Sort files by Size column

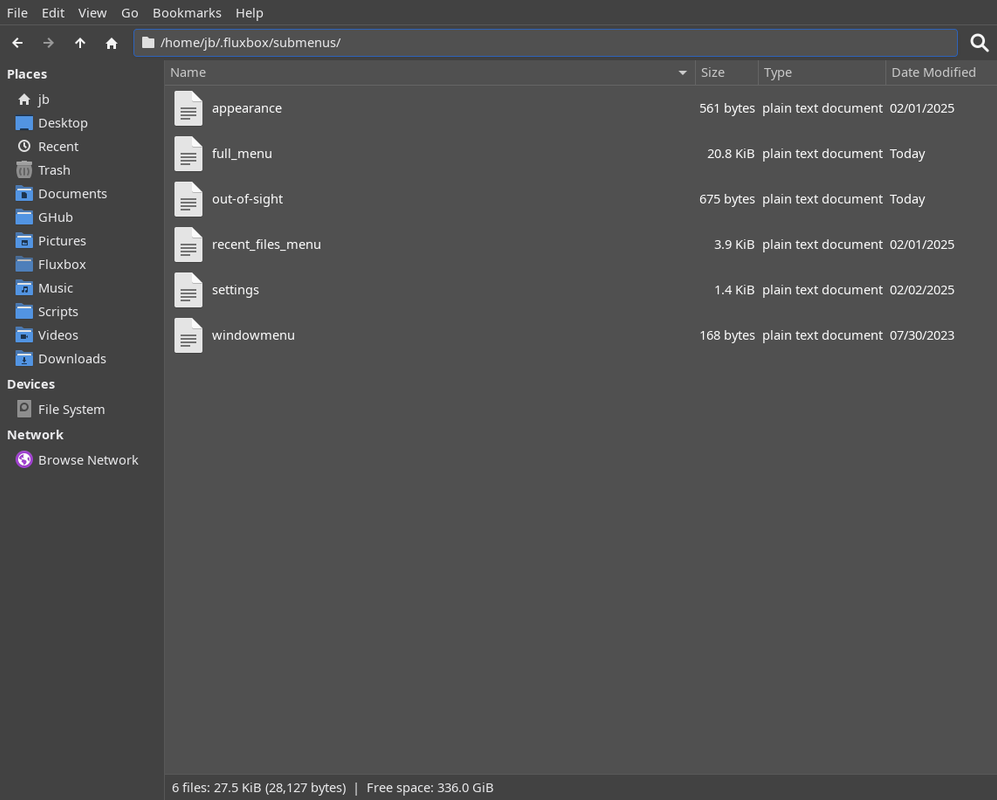coord(727,72)
